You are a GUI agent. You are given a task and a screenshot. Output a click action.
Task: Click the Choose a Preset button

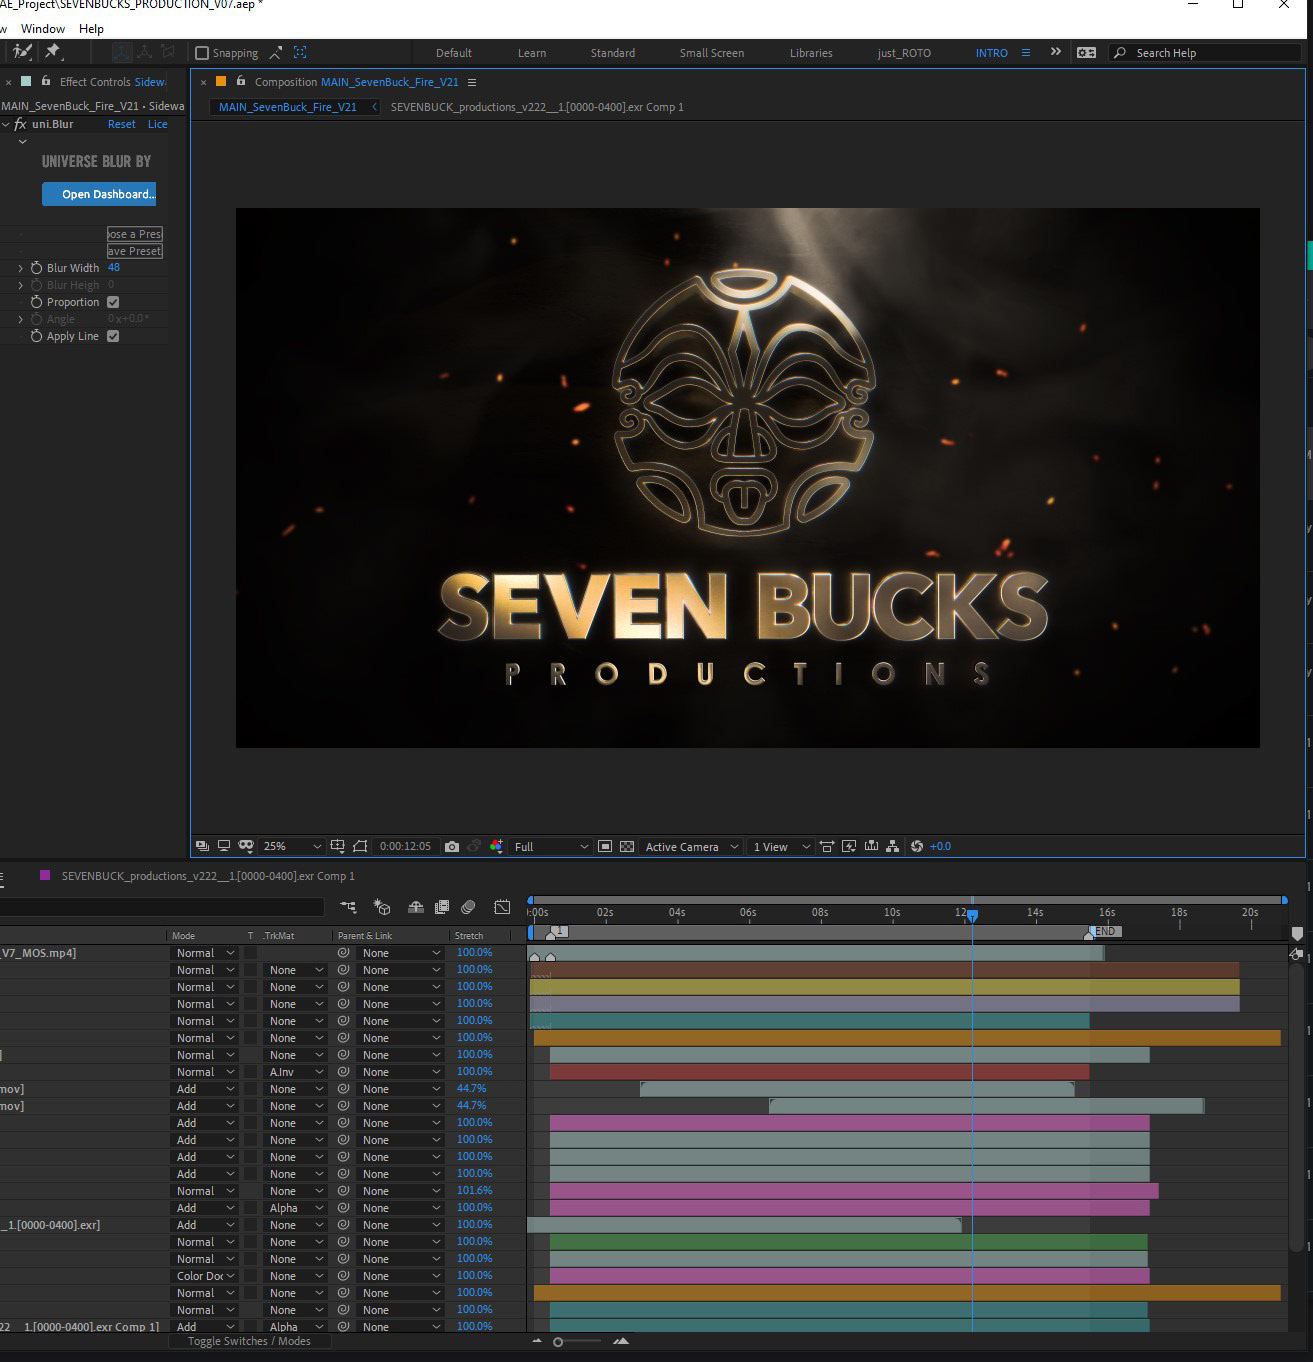click(134, 234)
